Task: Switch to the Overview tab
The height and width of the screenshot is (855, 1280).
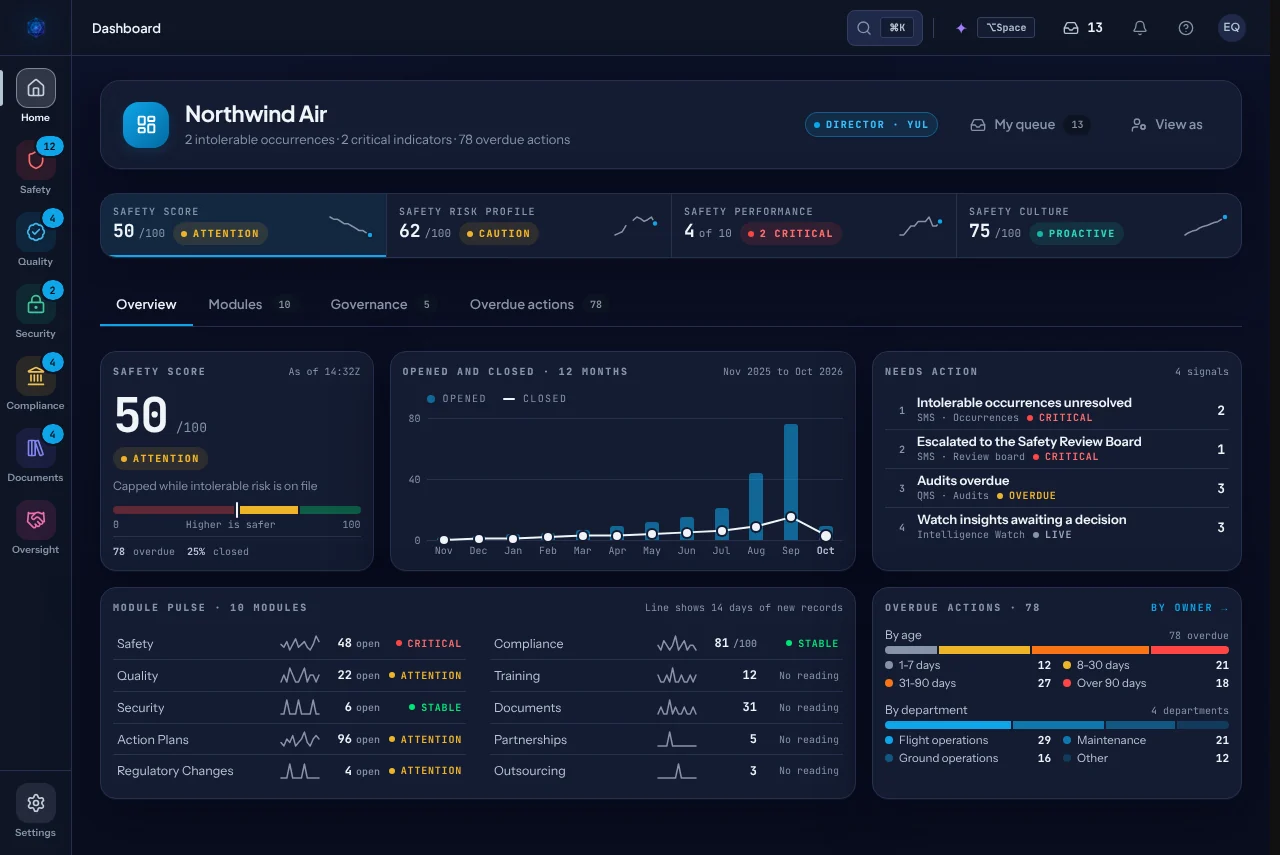Action: click(146, 304)
